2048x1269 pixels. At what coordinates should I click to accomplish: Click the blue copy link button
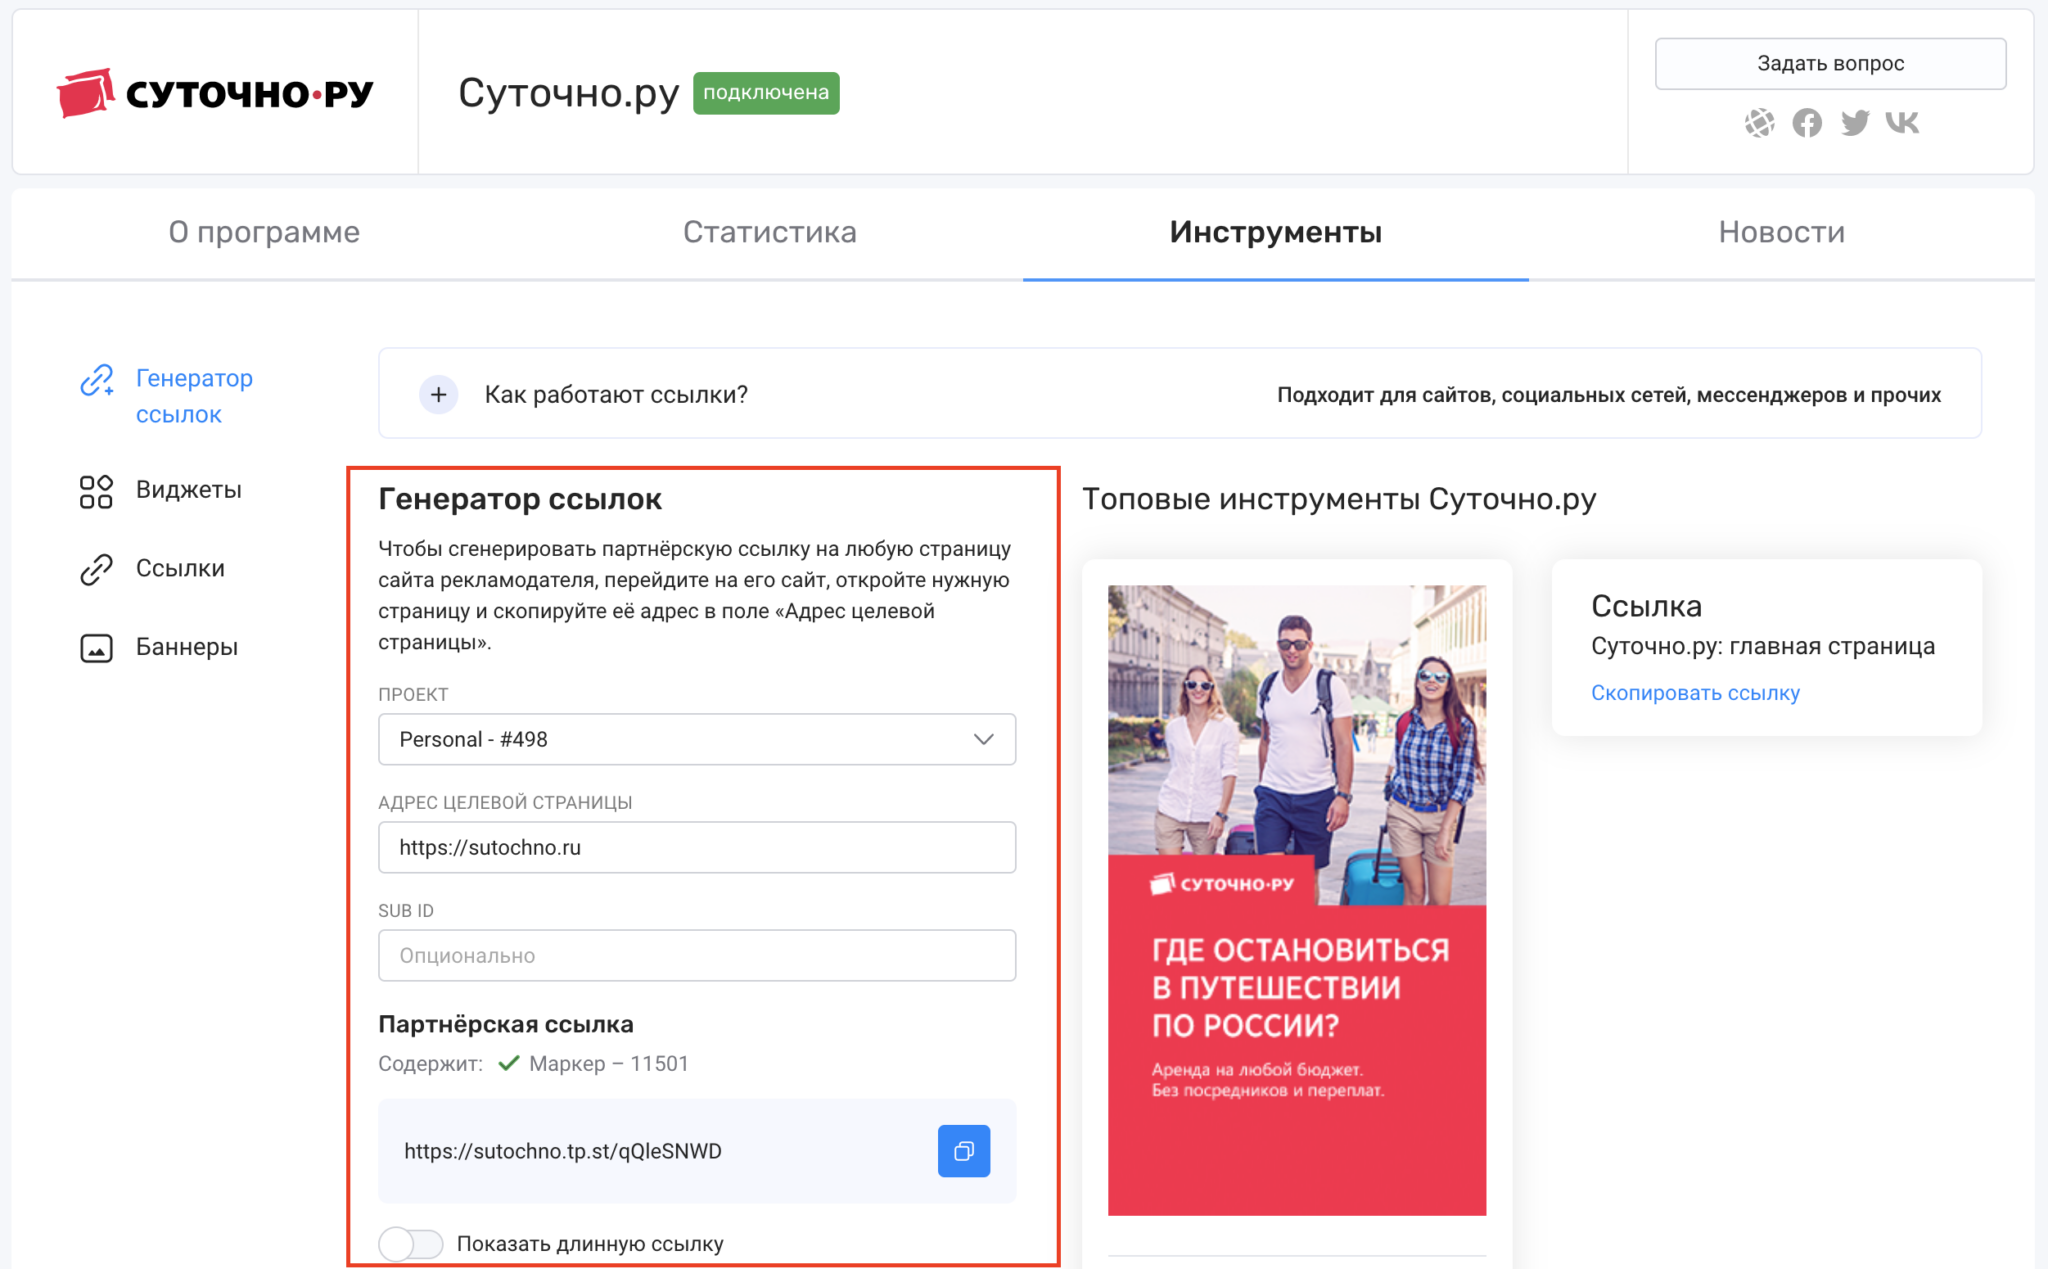963,1151
